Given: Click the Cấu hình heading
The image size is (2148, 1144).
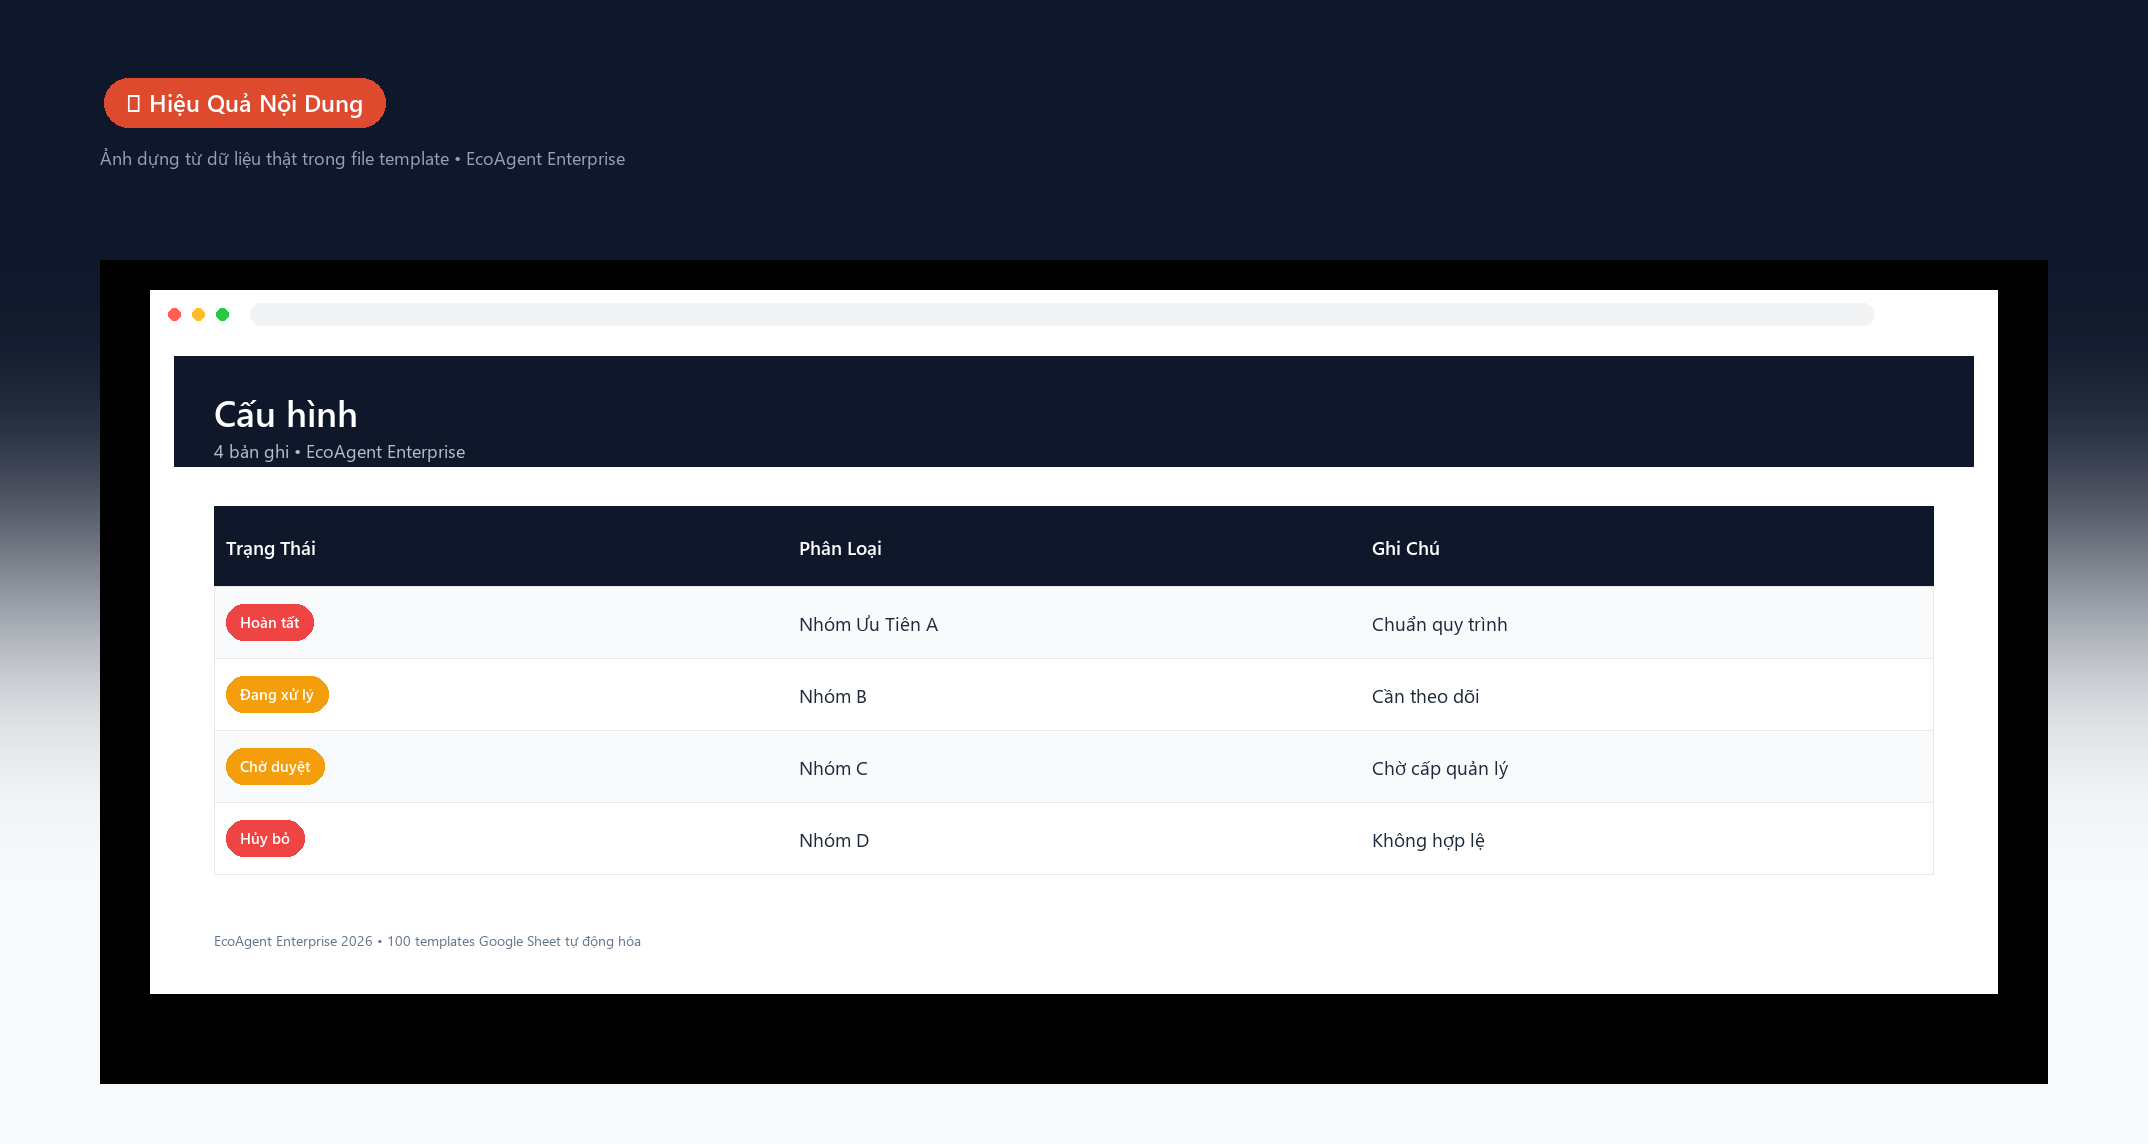Looking at the screenshot, I should (x=285, y=414).
